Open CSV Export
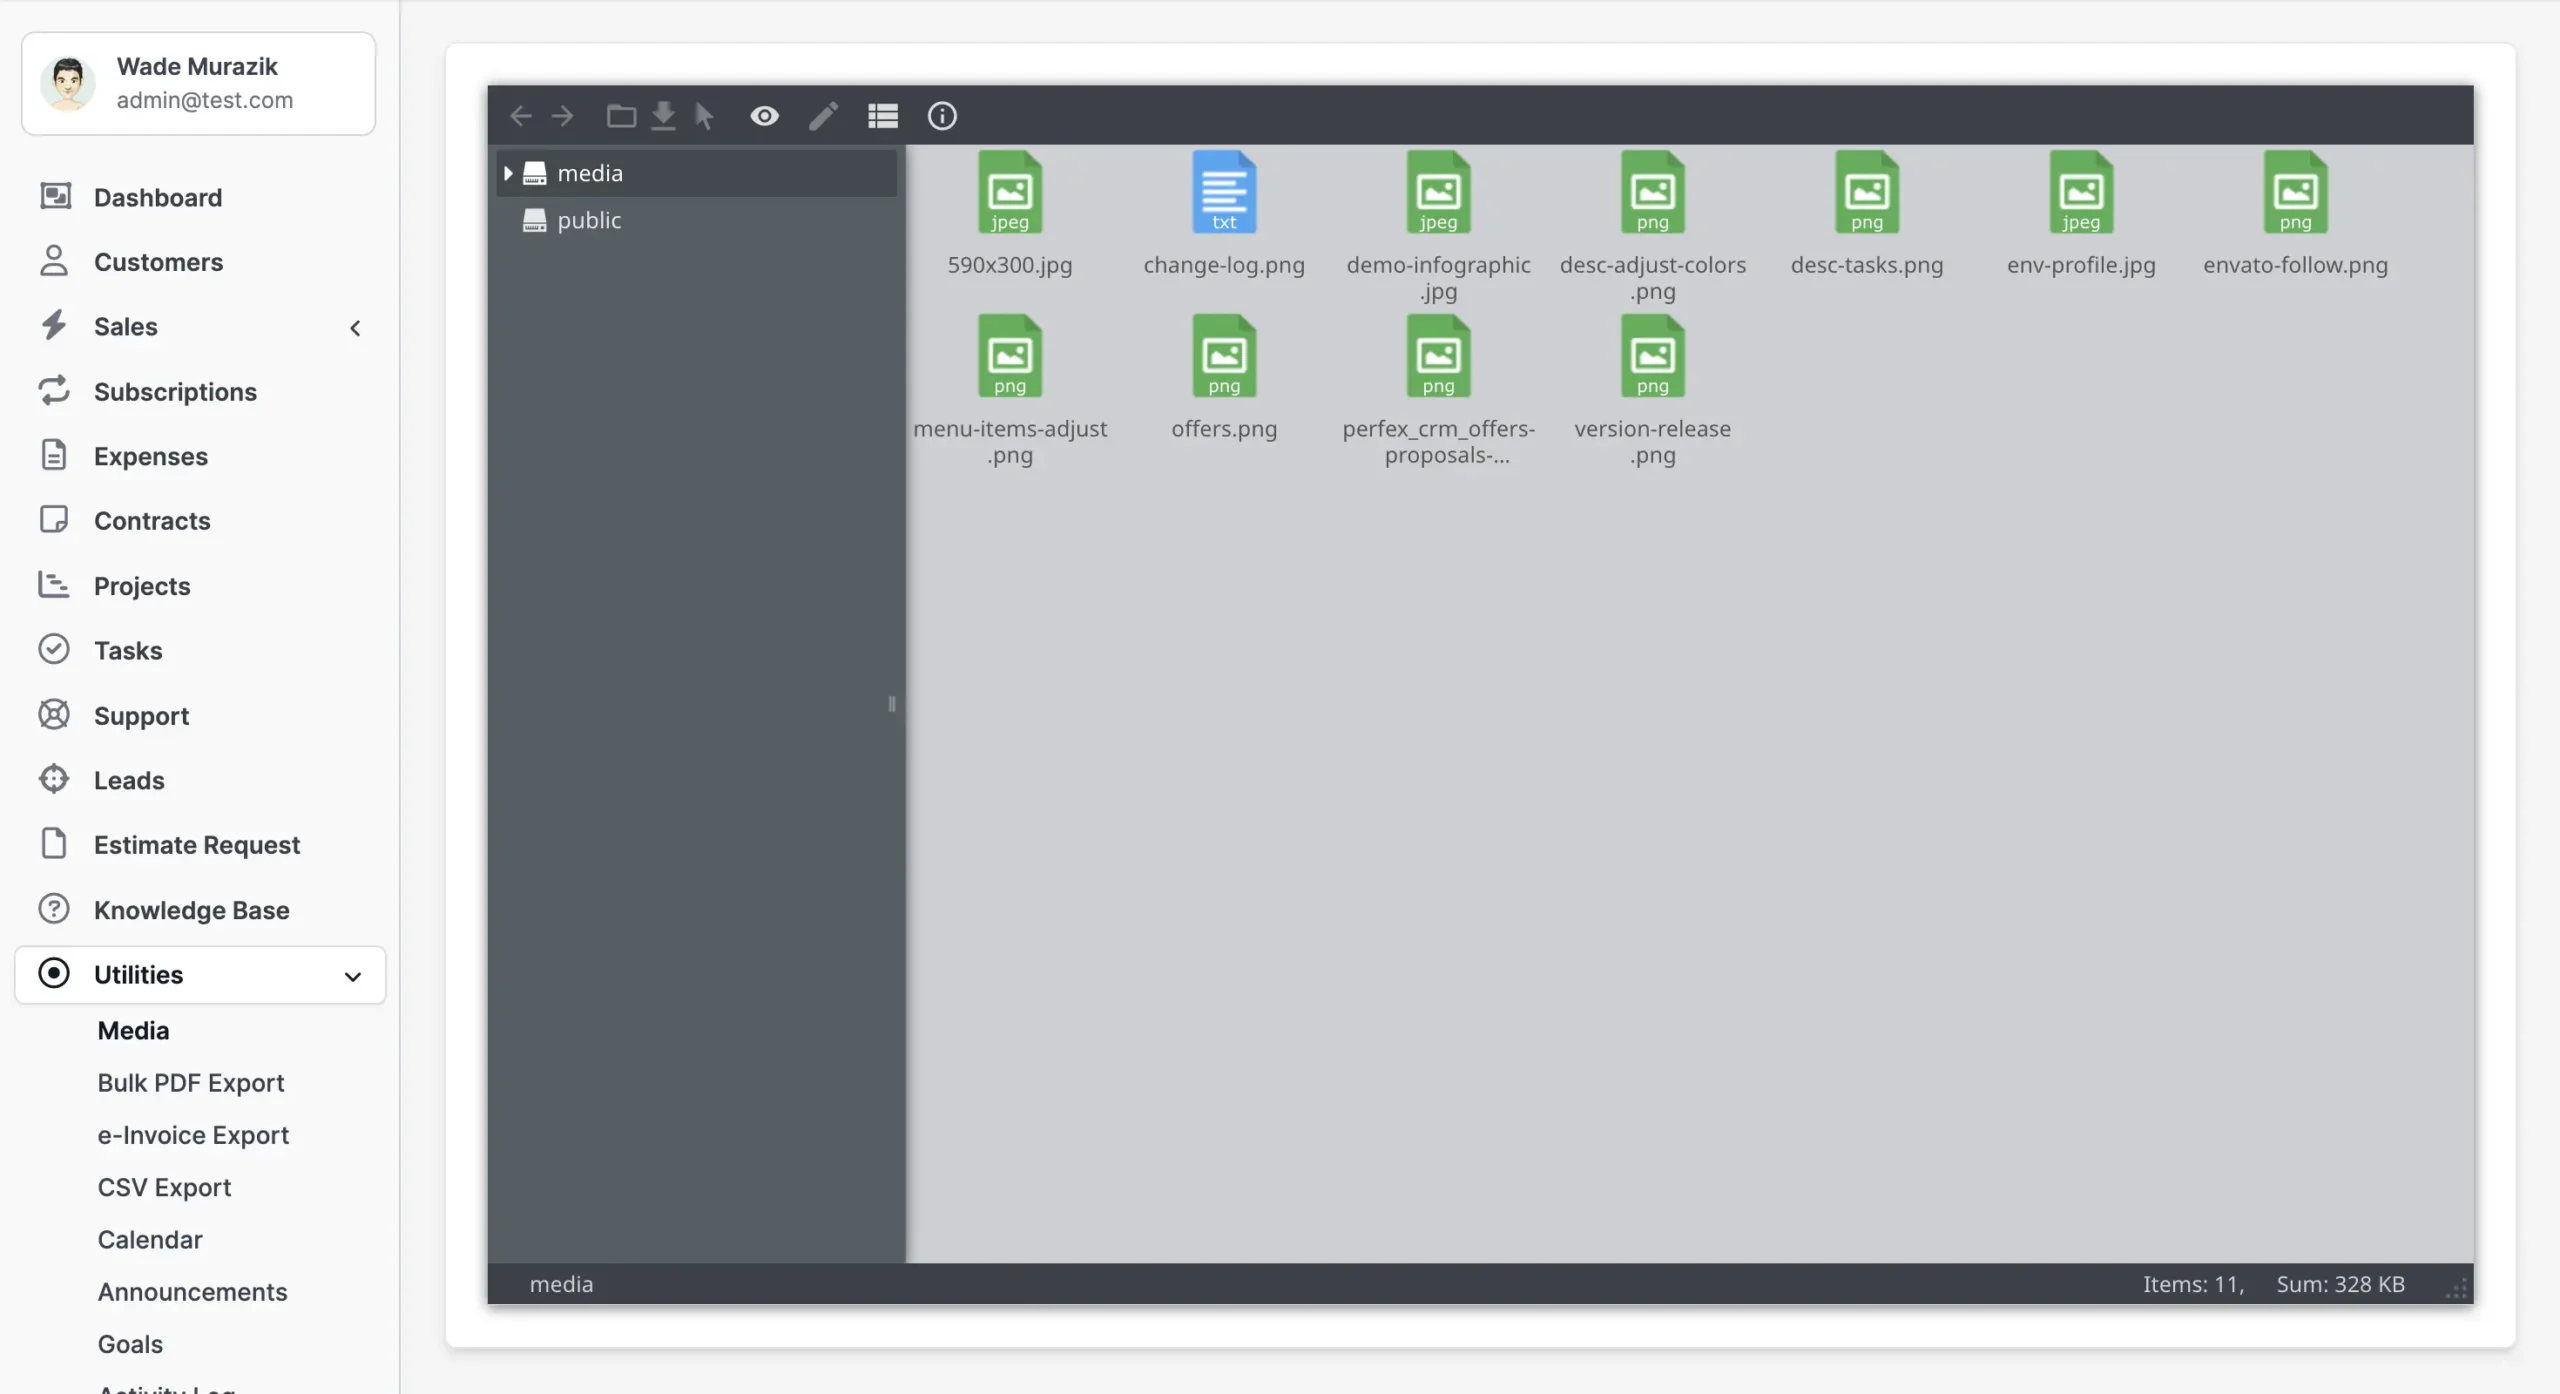The height and width of the screenshot is (1394, 2560). pos(164,1187)
